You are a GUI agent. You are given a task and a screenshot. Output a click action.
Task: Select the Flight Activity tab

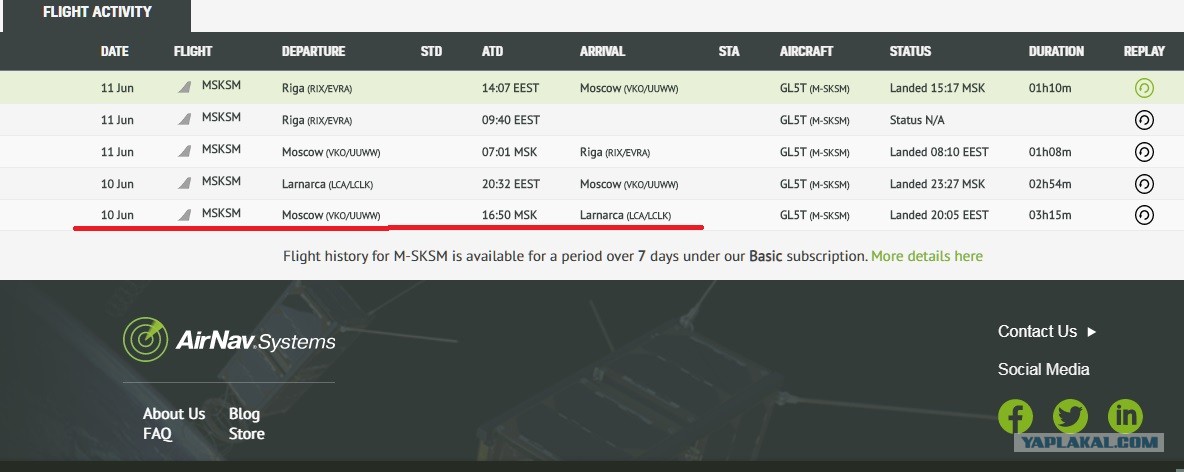pos(97,13)
